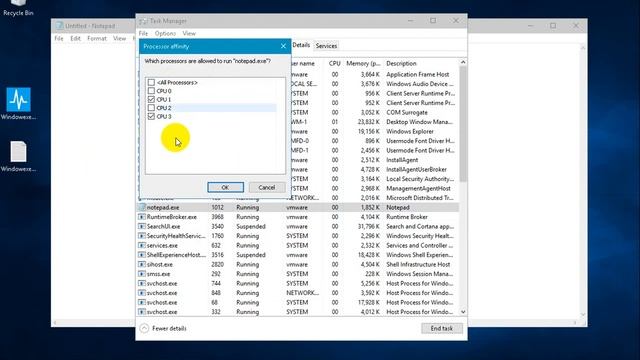Open Notepad's Edit menu

76,38
